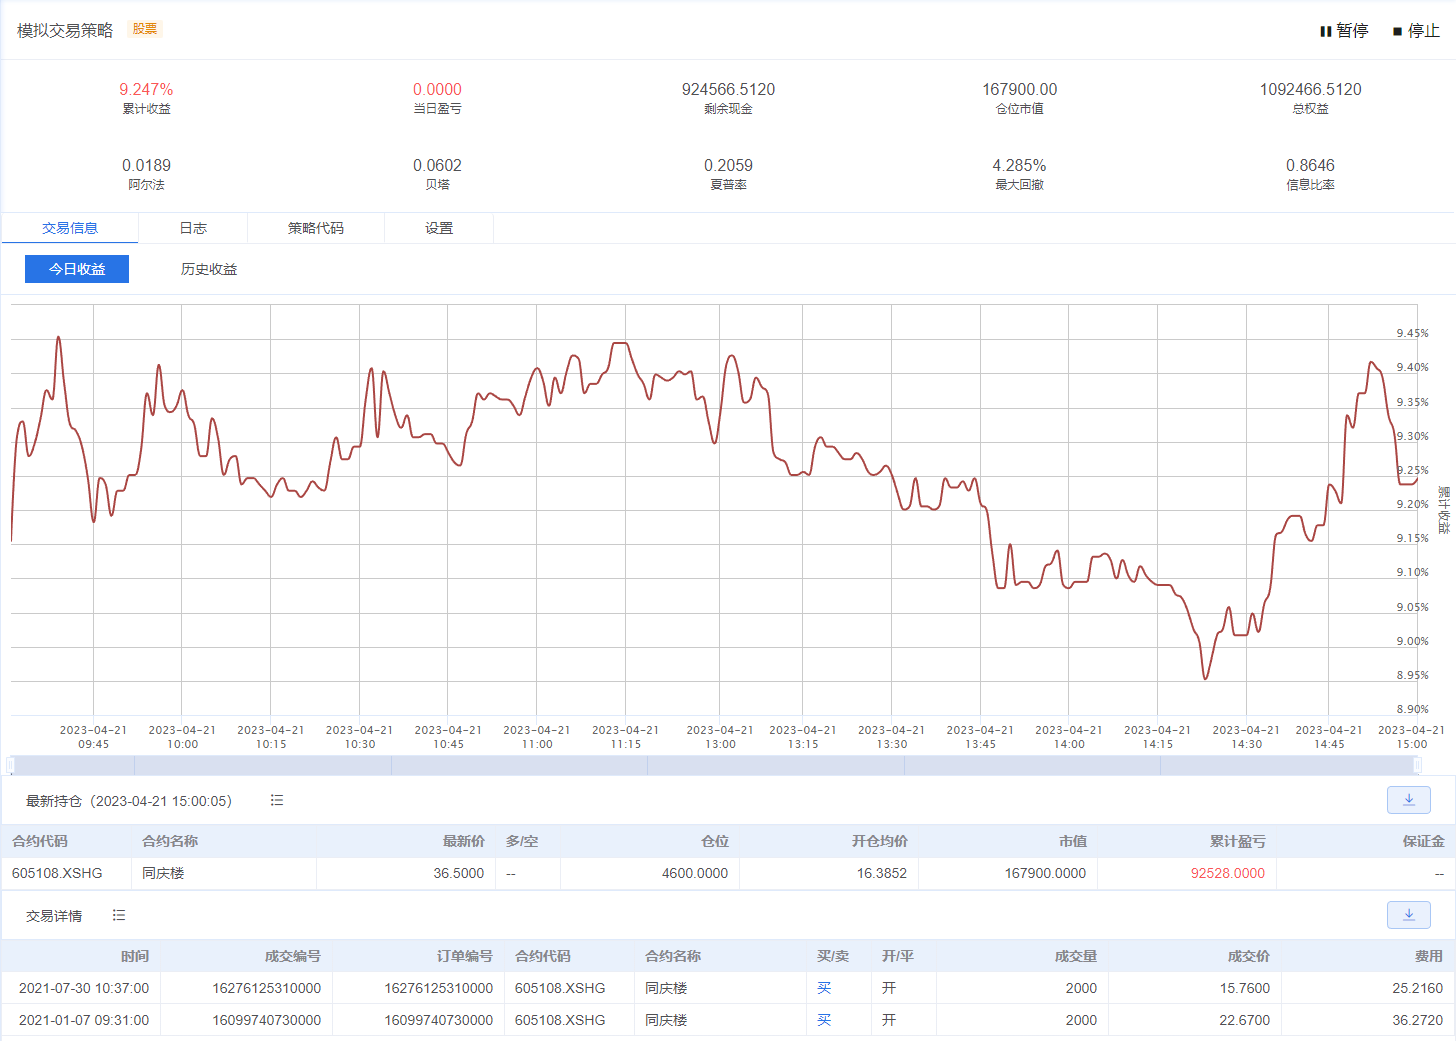The image size is (1456, 1041).
Task: Click the 累计盈亏 column header
Action: click(x=1237, y=841)
